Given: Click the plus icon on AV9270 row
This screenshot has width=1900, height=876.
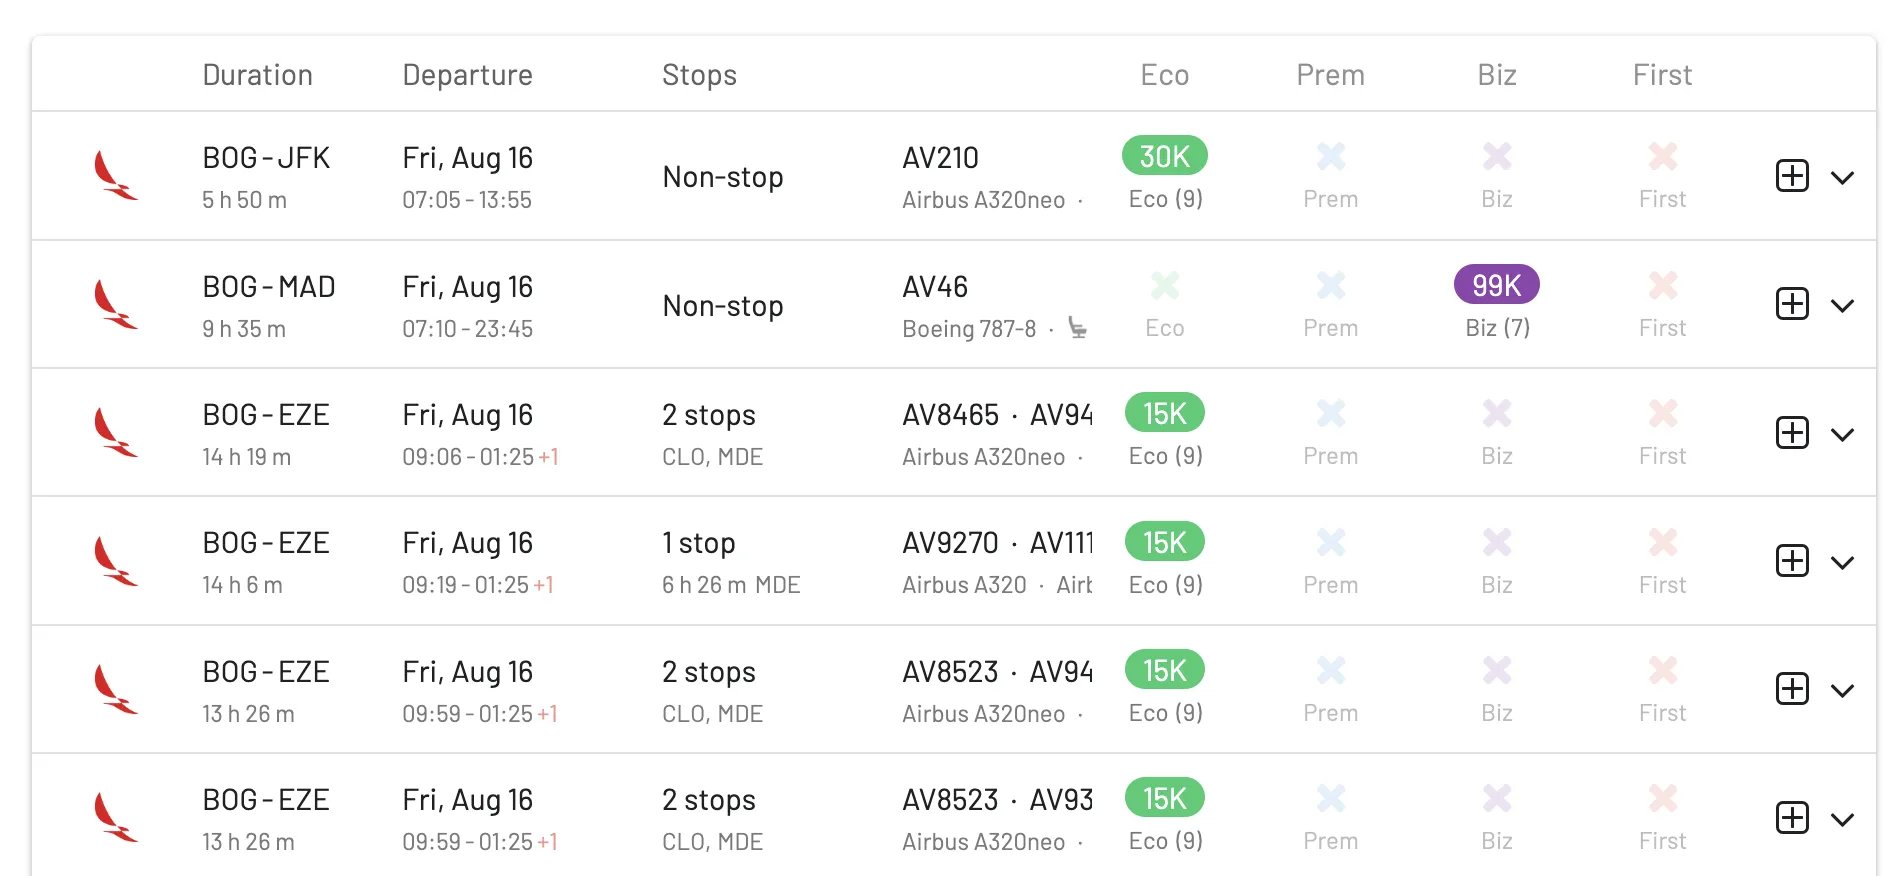Looking at the screenshot, I should click(x=1792, y=561).
